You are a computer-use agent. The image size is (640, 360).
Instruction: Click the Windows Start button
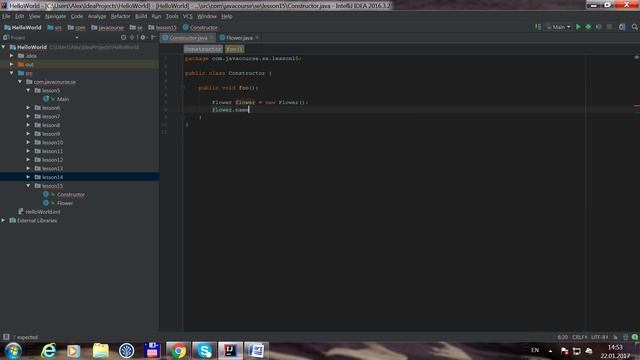pyautogui.click(x=13, y=351)
